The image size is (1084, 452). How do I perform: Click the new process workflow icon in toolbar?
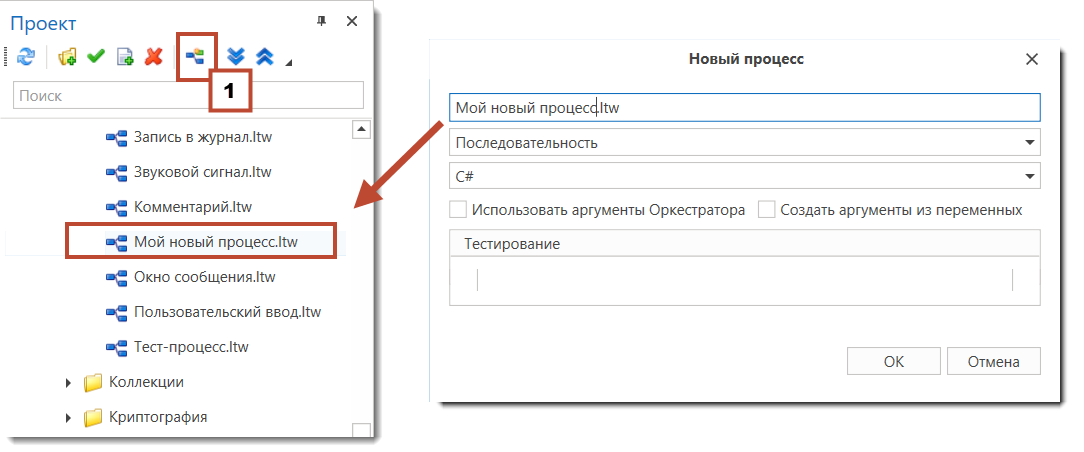coord(196,57)
